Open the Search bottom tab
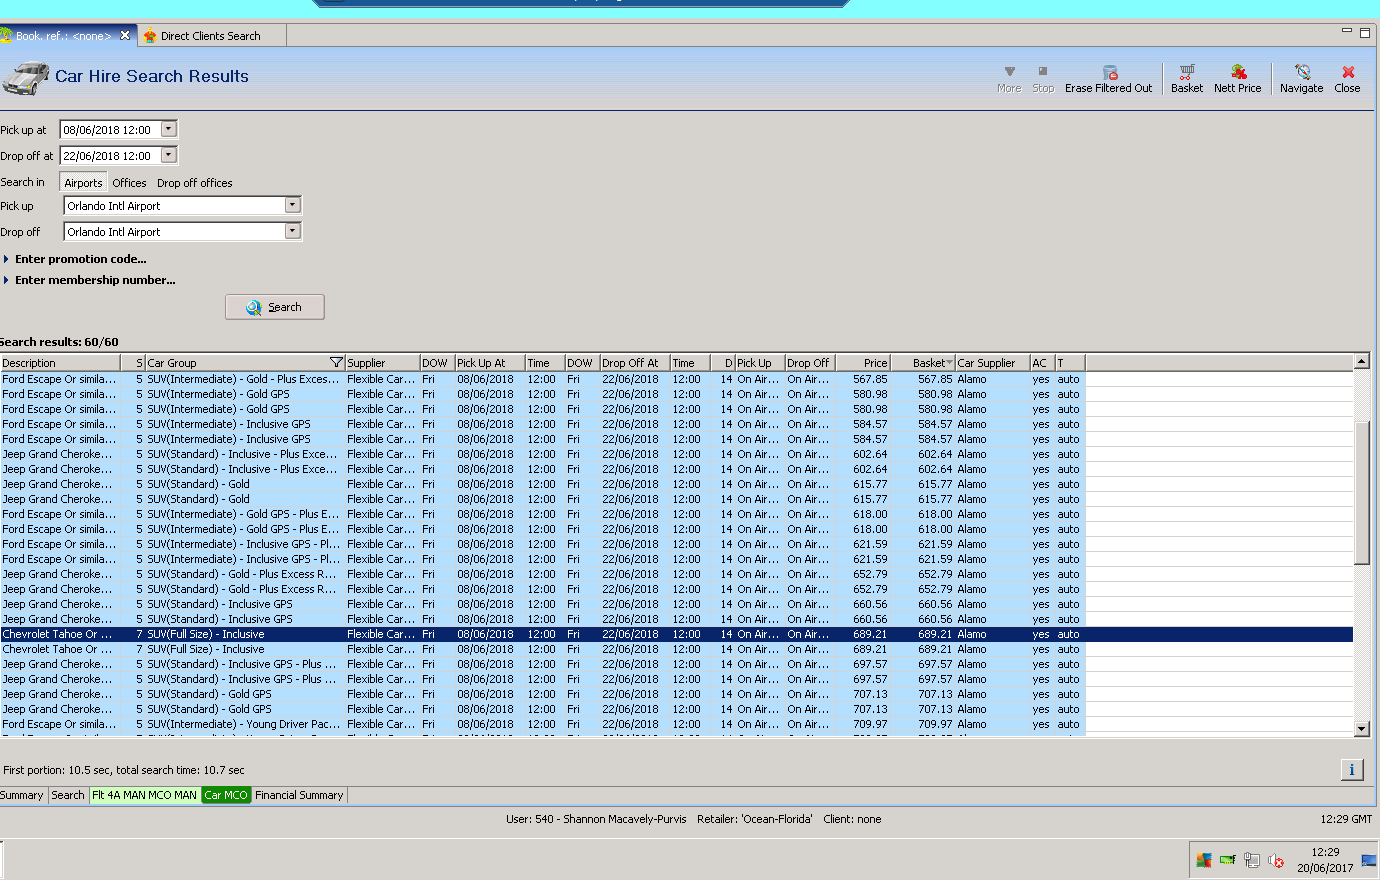 68,795
